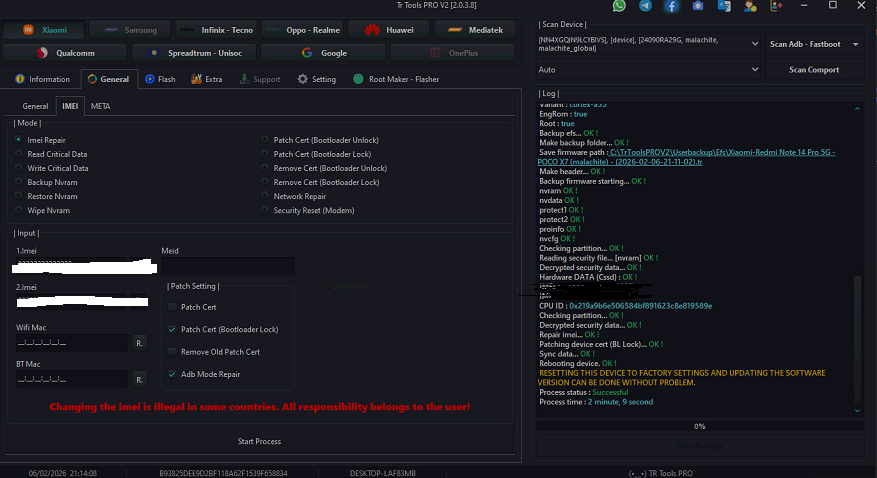The height and width of the screenshot is (478, 877).
Task: Choose the Google brand button
Action: coord(323,53)
